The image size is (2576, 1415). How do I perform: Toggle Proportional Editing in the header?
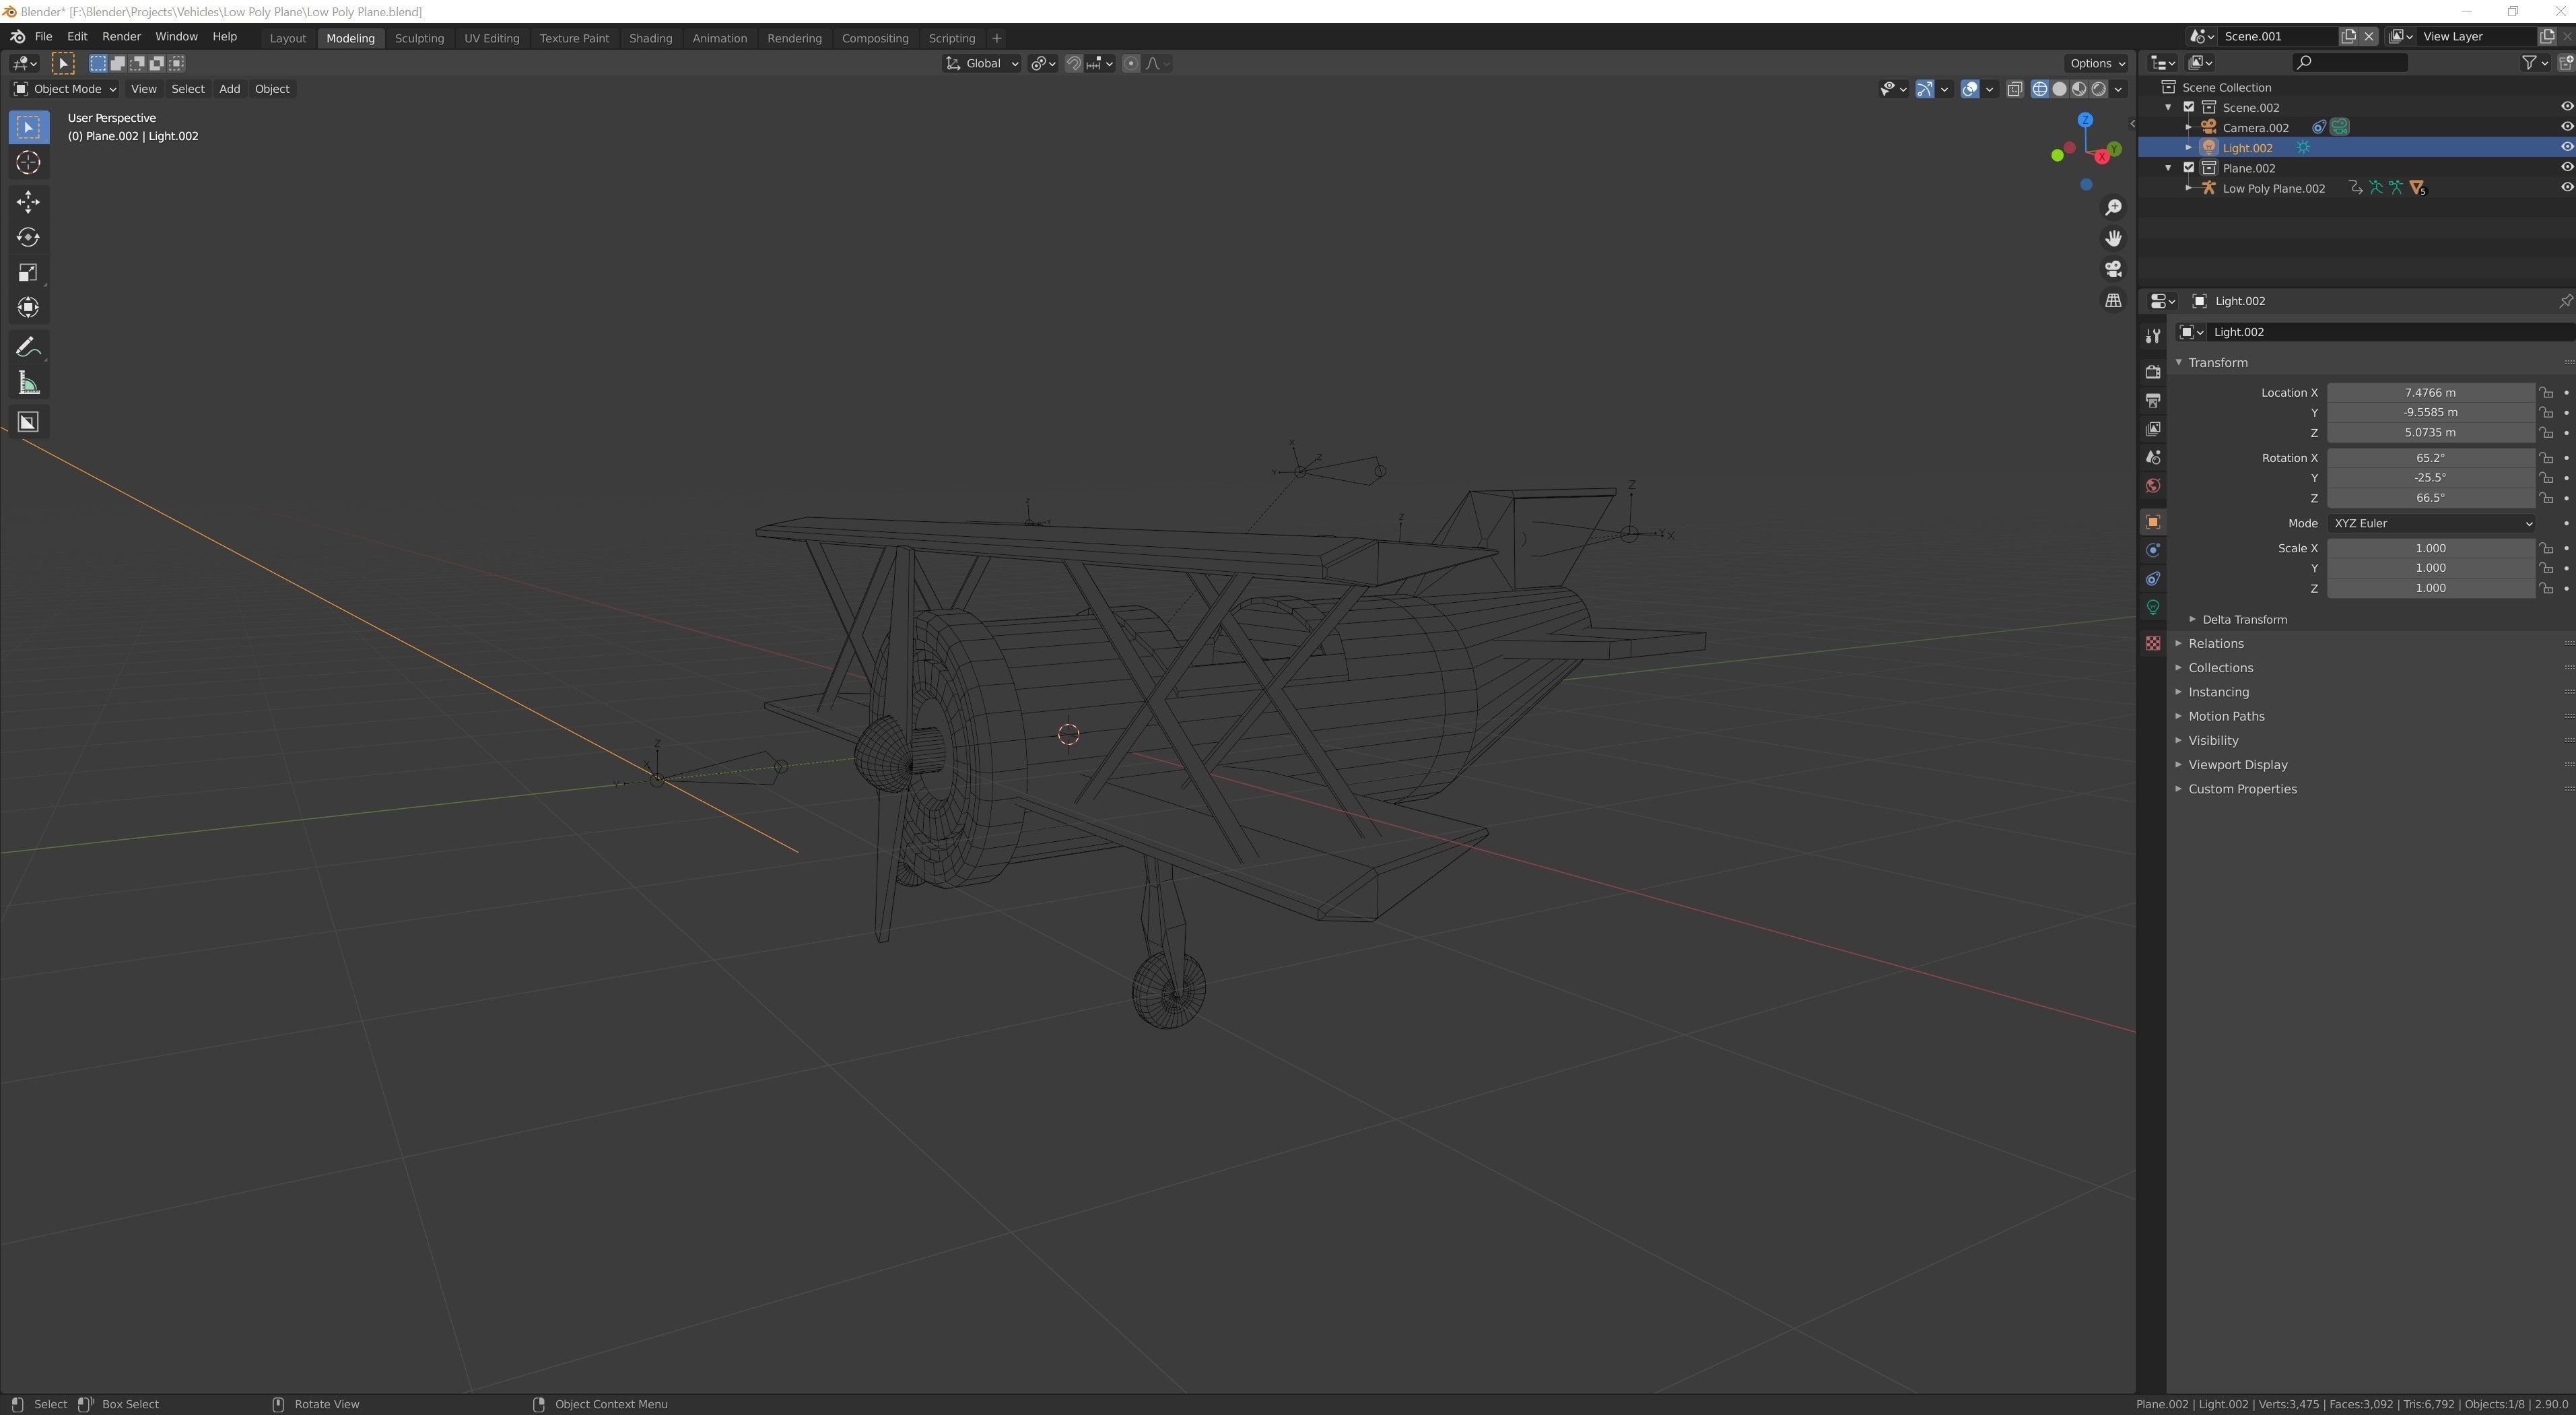[x=1131, y=63]
